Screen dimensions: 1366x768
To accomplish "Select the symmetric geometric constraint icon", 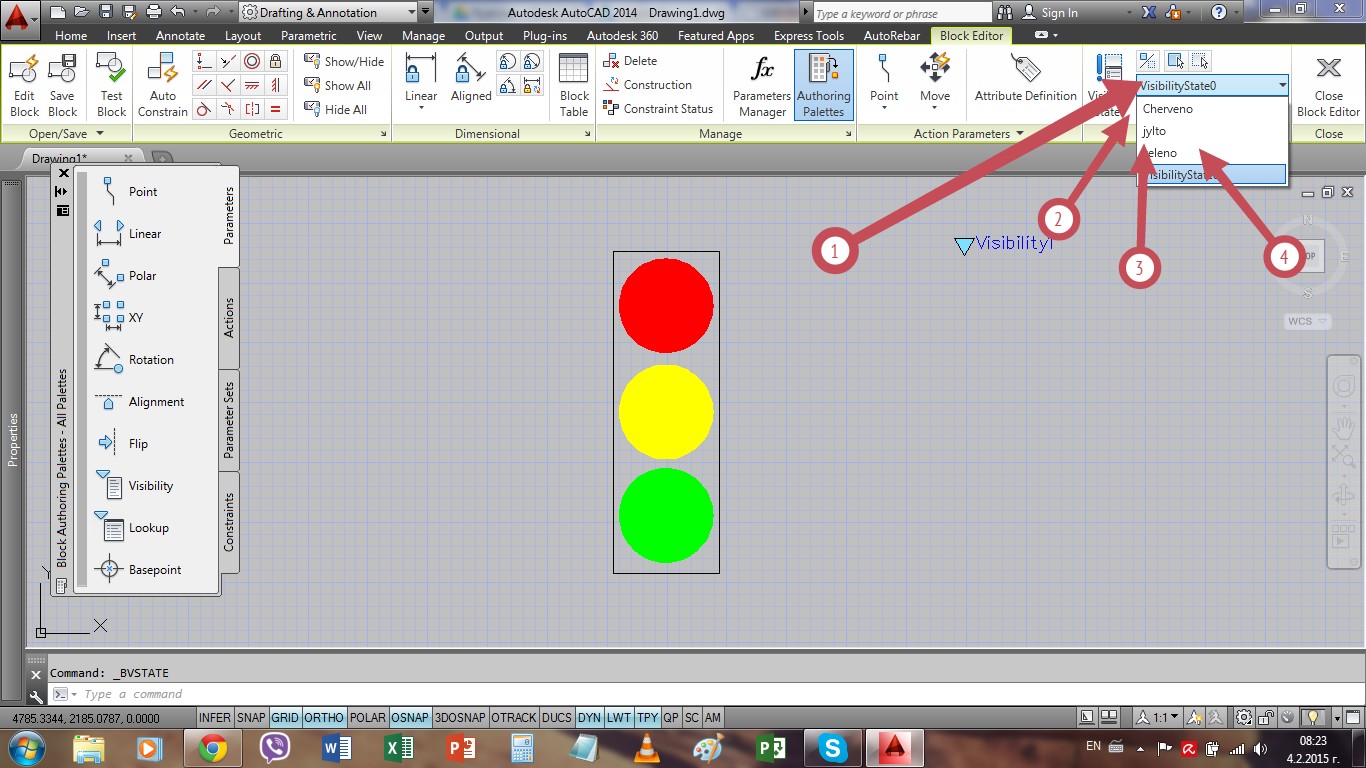I will 252,109.
